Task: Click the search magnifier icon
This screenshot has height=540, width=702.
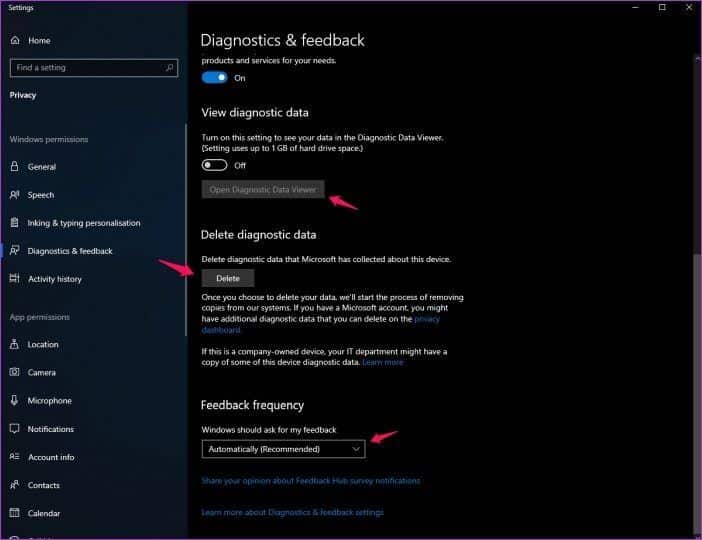Action: [169, 68]
